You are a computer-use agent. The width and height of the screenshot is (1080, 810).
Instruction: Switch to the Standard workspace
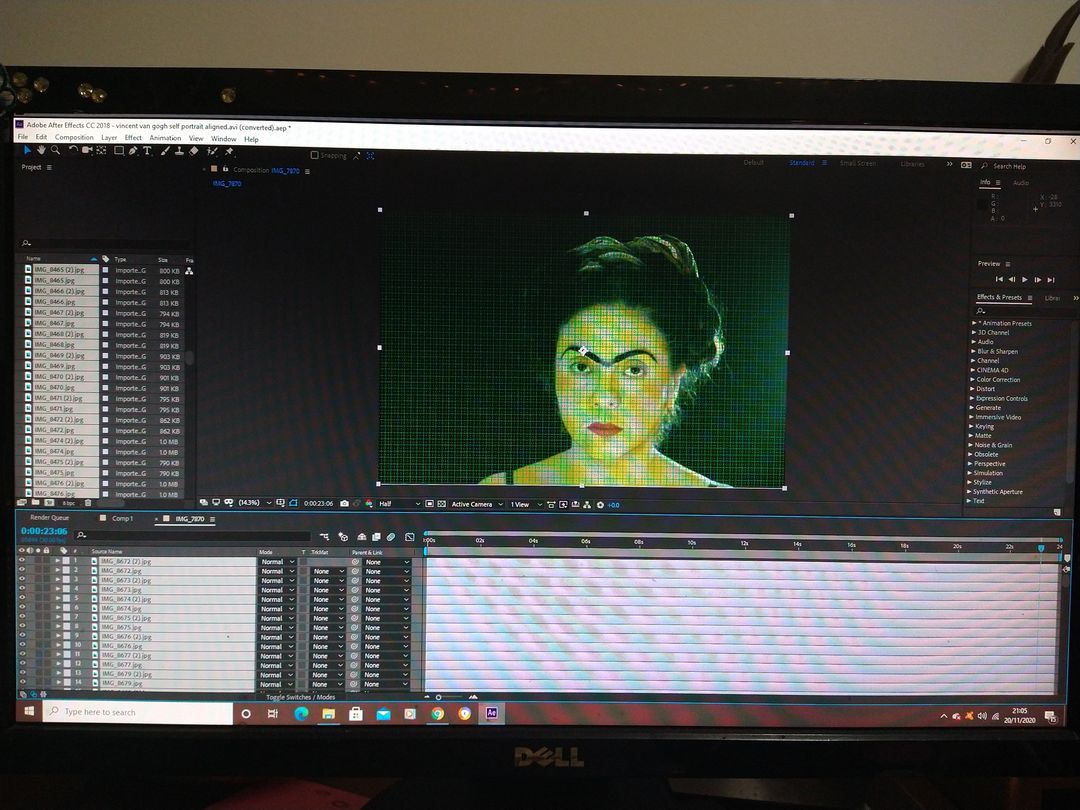[x=802, y=162]
